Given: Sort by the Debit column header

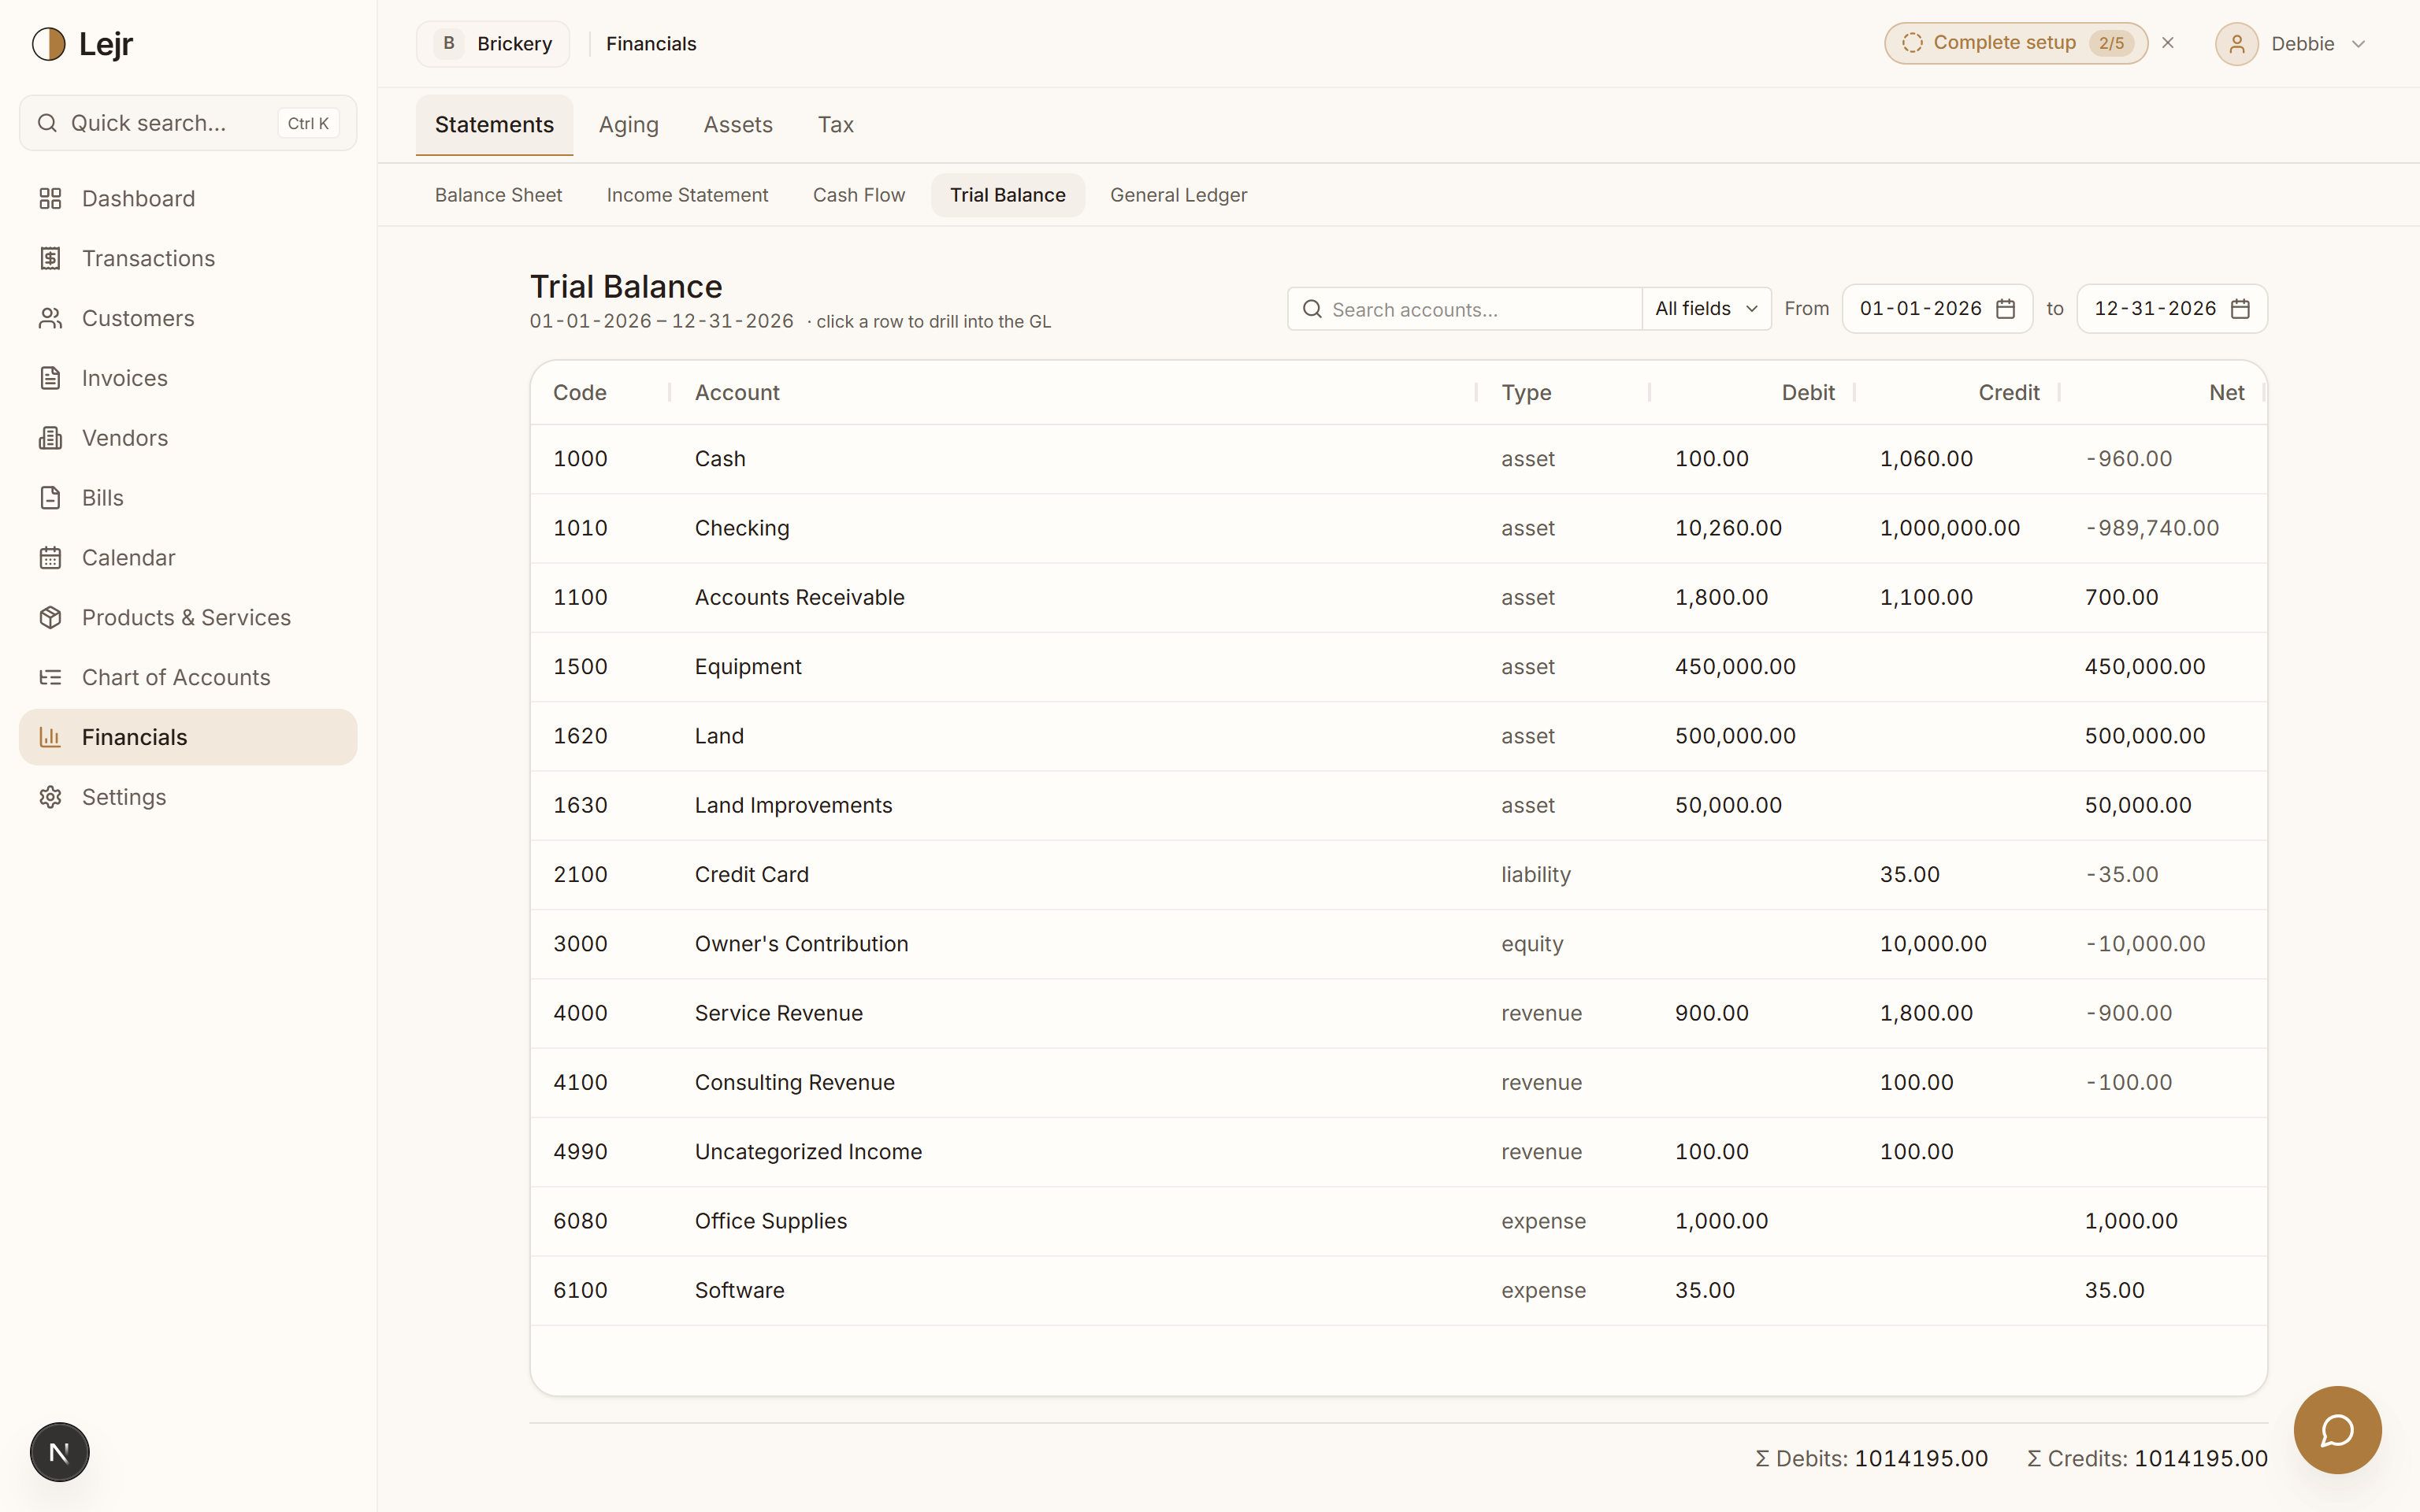Looking at the screenshot, I should point(1808,393).
